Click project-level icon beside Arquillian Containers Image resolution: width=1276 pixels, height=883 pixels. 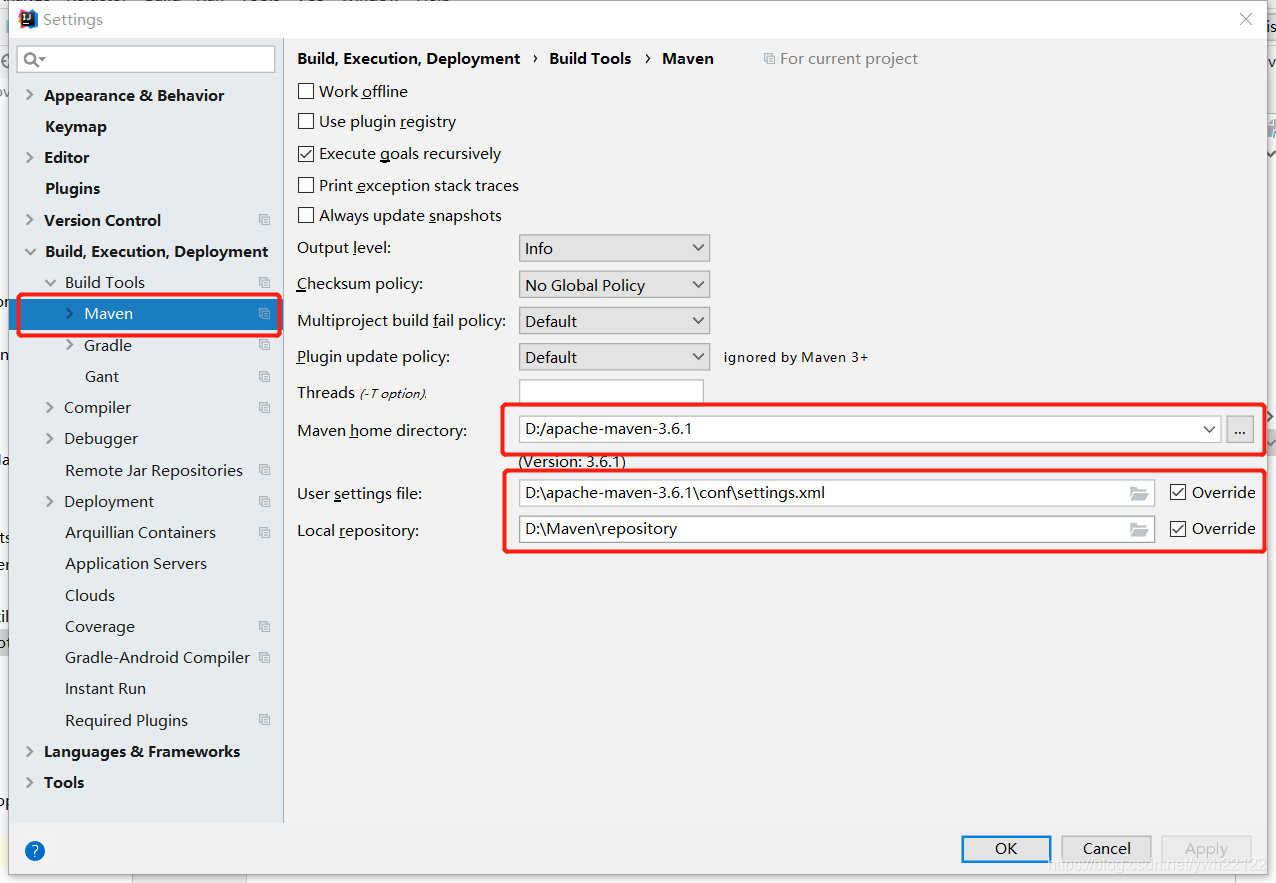265,533
